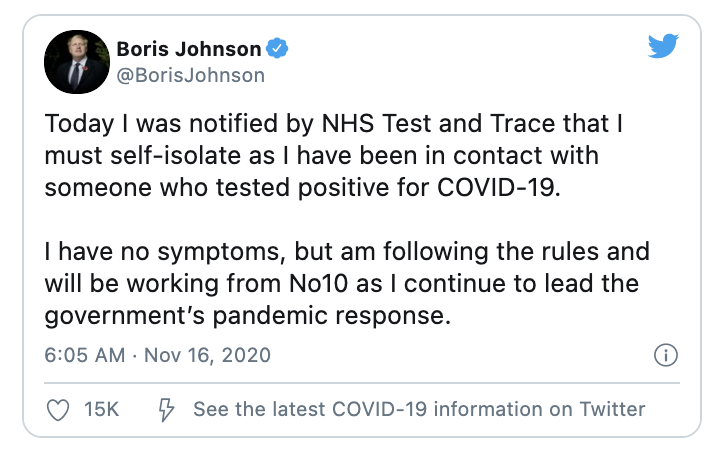The width and height of the screenshot is (718, 452).
Task: Open See the latest COVID-19 information link
Action: click(418, 409)
